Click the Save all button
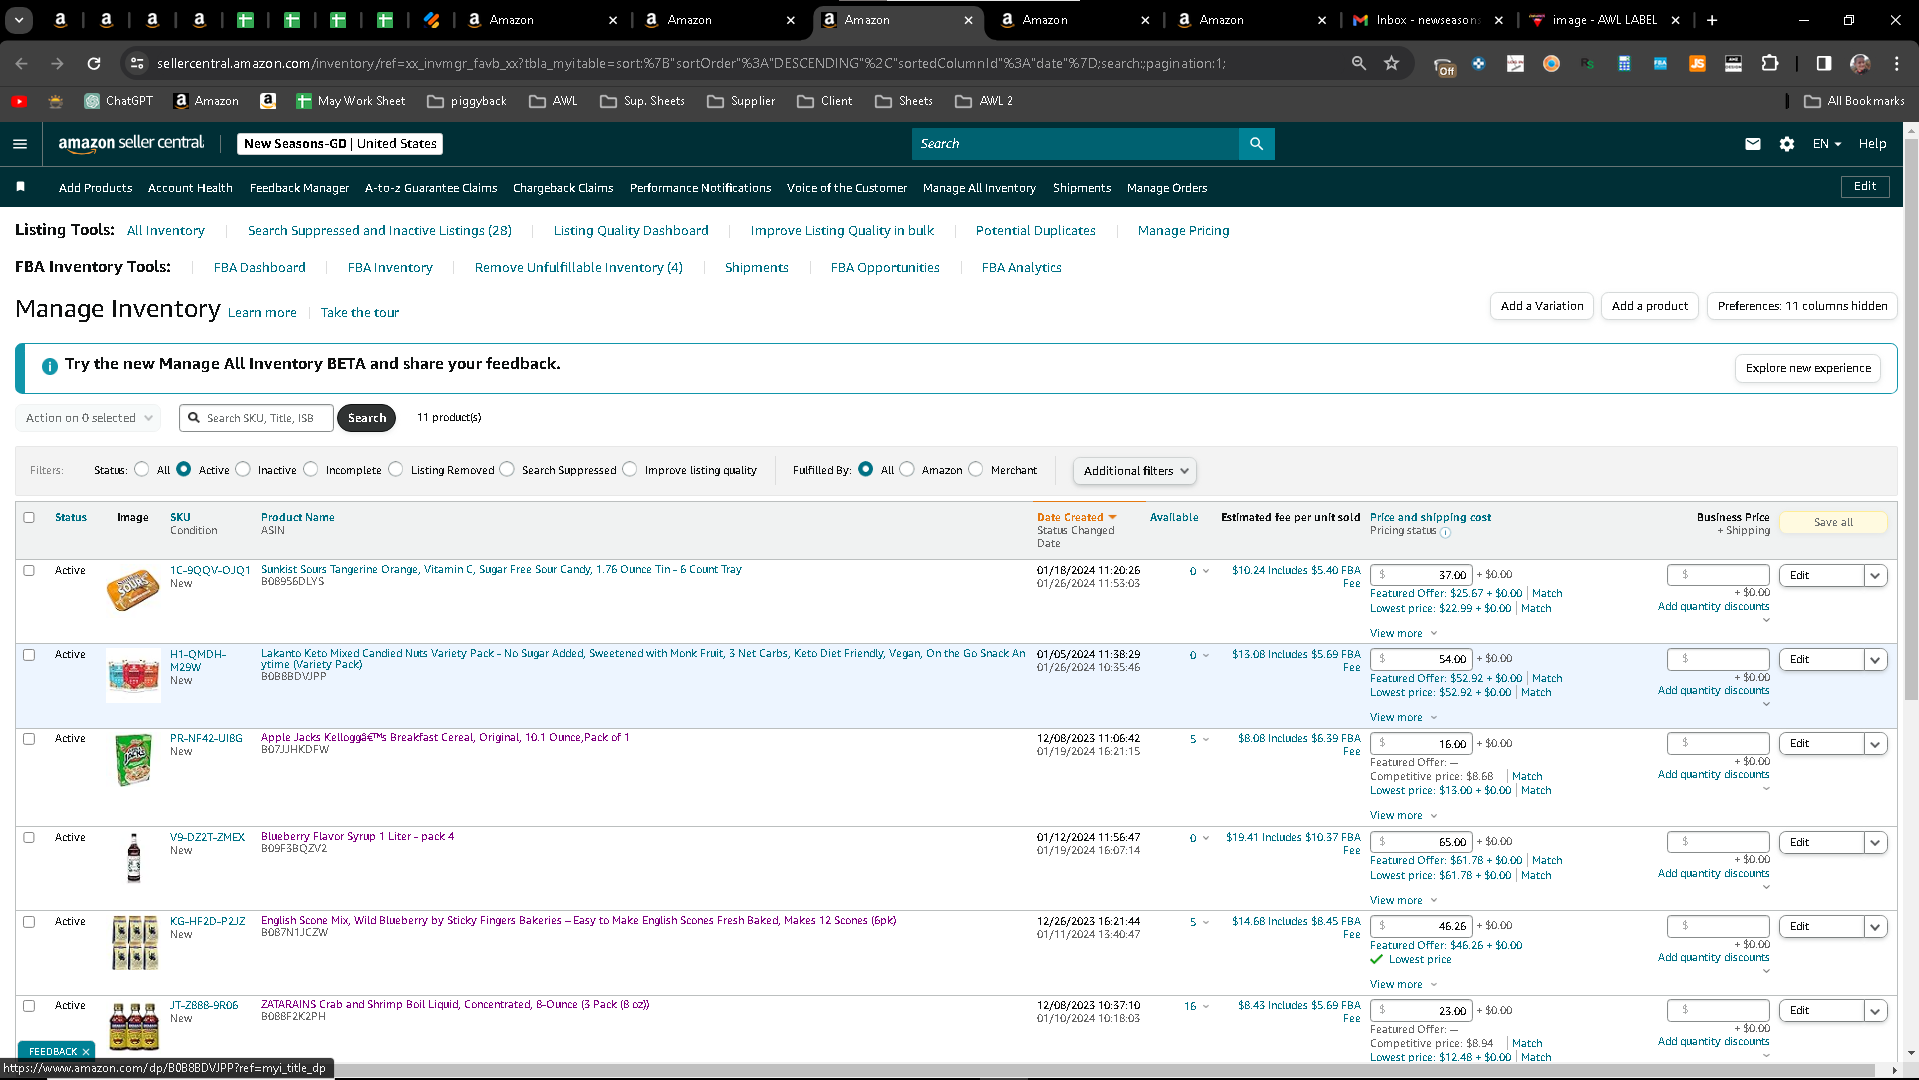Image resolution: width=1919 pixels, height=1080 pixels. click(x=1833, y=523)
